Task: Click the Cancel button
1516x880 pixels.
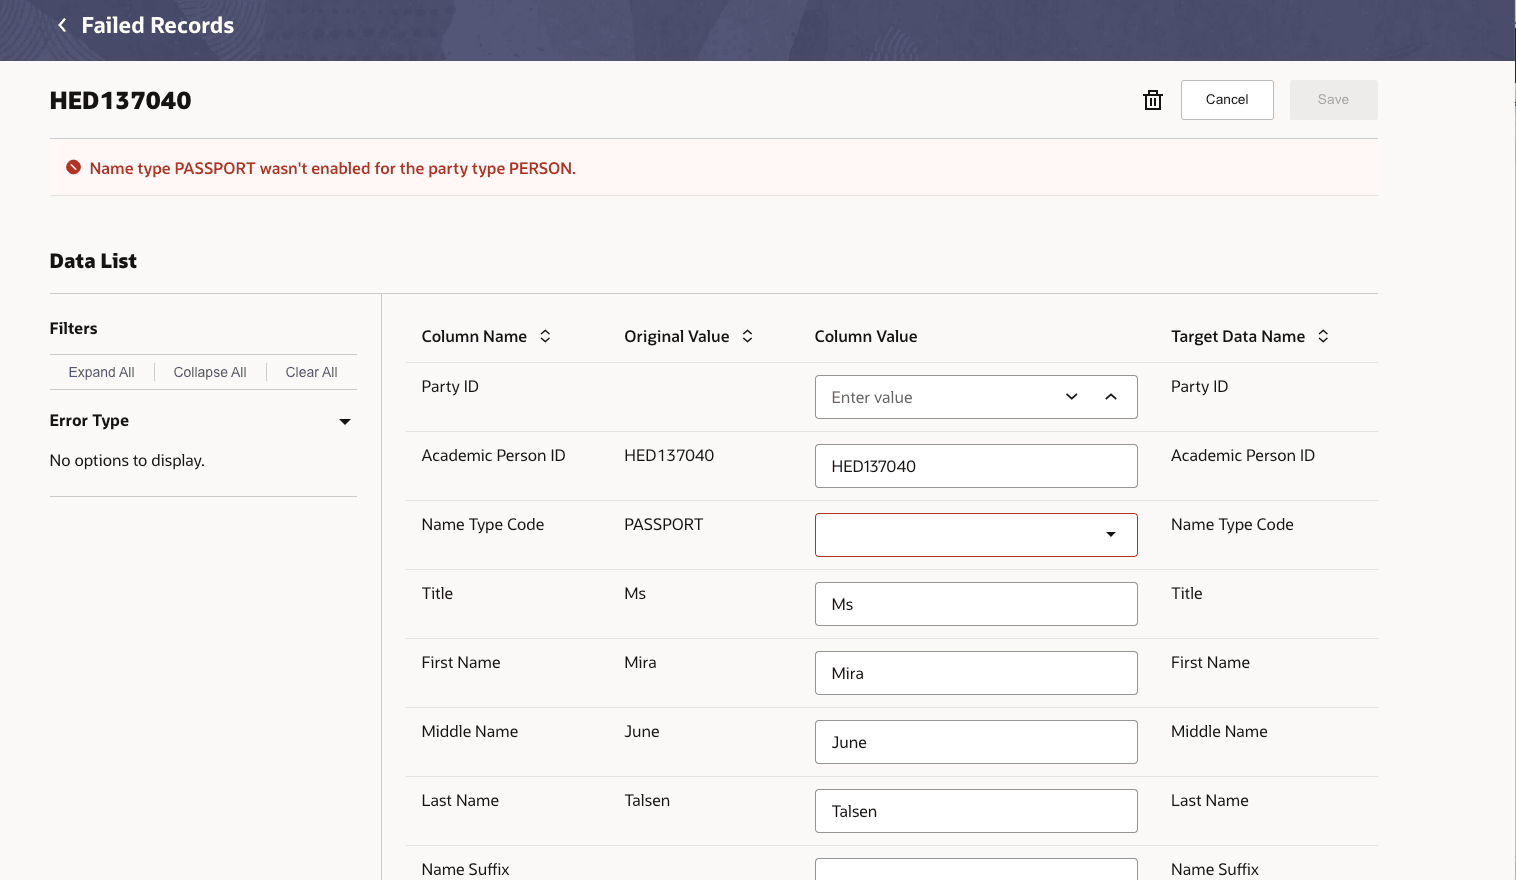Action: 1227,100
